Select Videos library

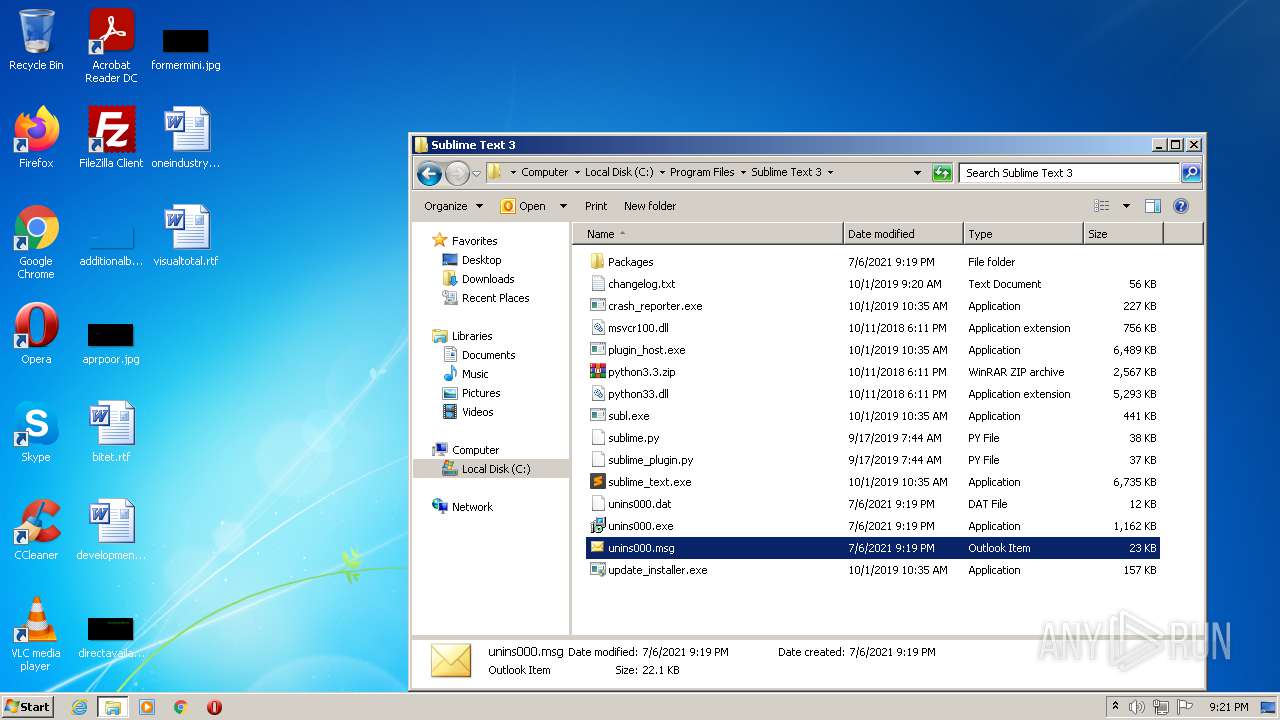point(477,412)
